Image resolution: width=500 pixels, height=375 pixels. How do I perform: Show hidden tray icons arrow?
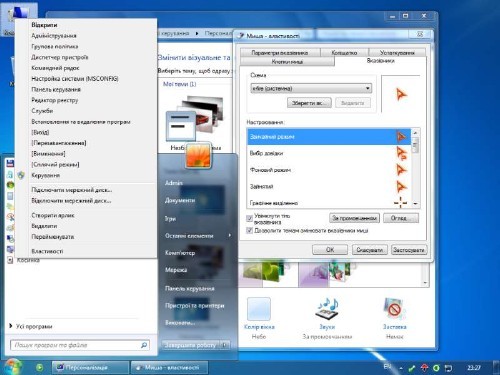[401, 368]
